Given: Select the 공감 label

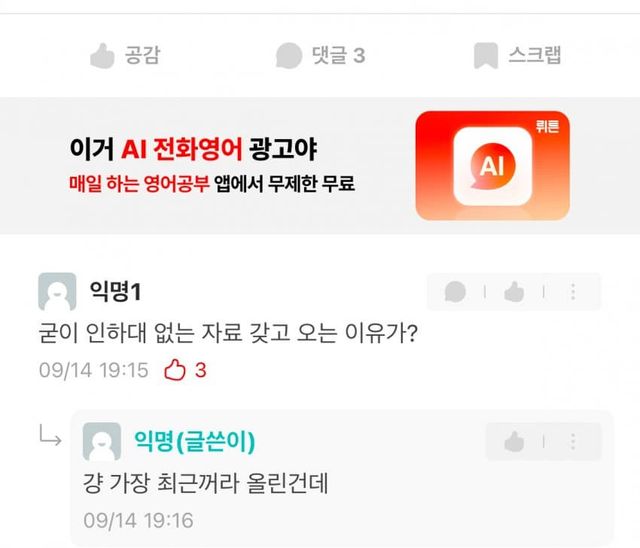Looking at the screenshot, I should (142, 55).
